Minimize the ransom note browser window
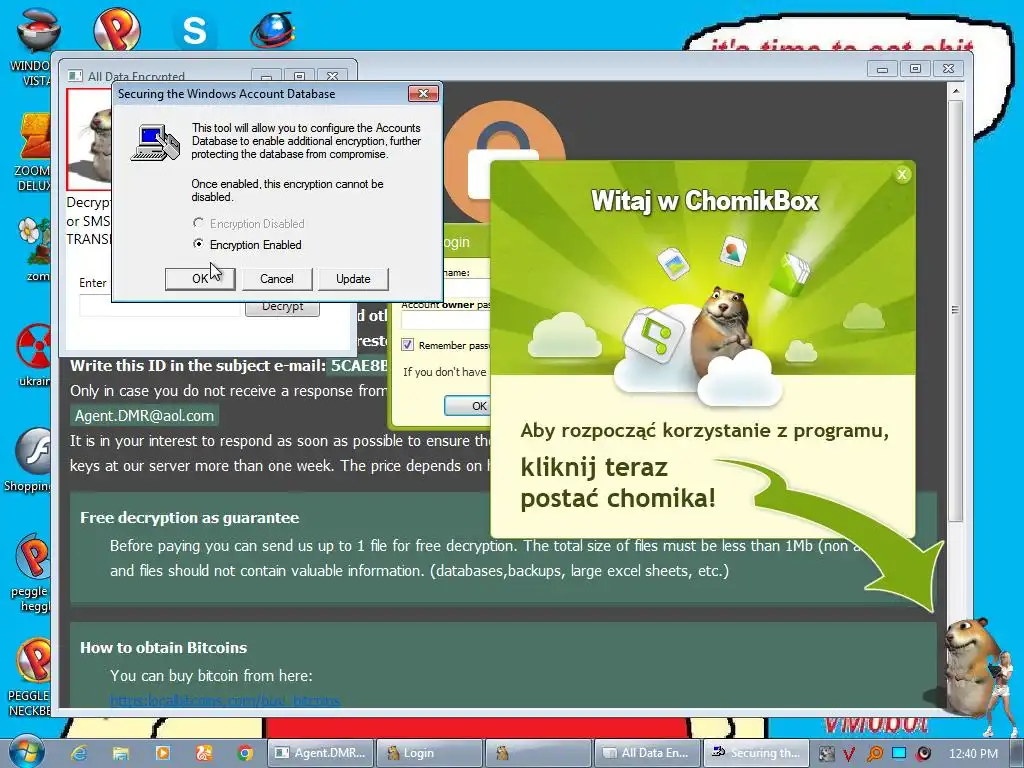This screenshot has height=768, width=1024. [882, 69]
